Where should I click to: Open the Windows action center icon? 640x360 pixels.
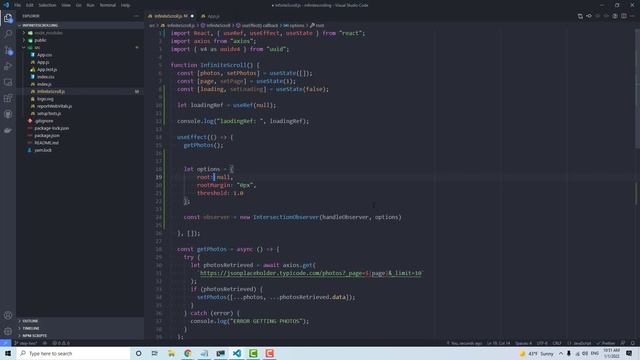[629, 353]
